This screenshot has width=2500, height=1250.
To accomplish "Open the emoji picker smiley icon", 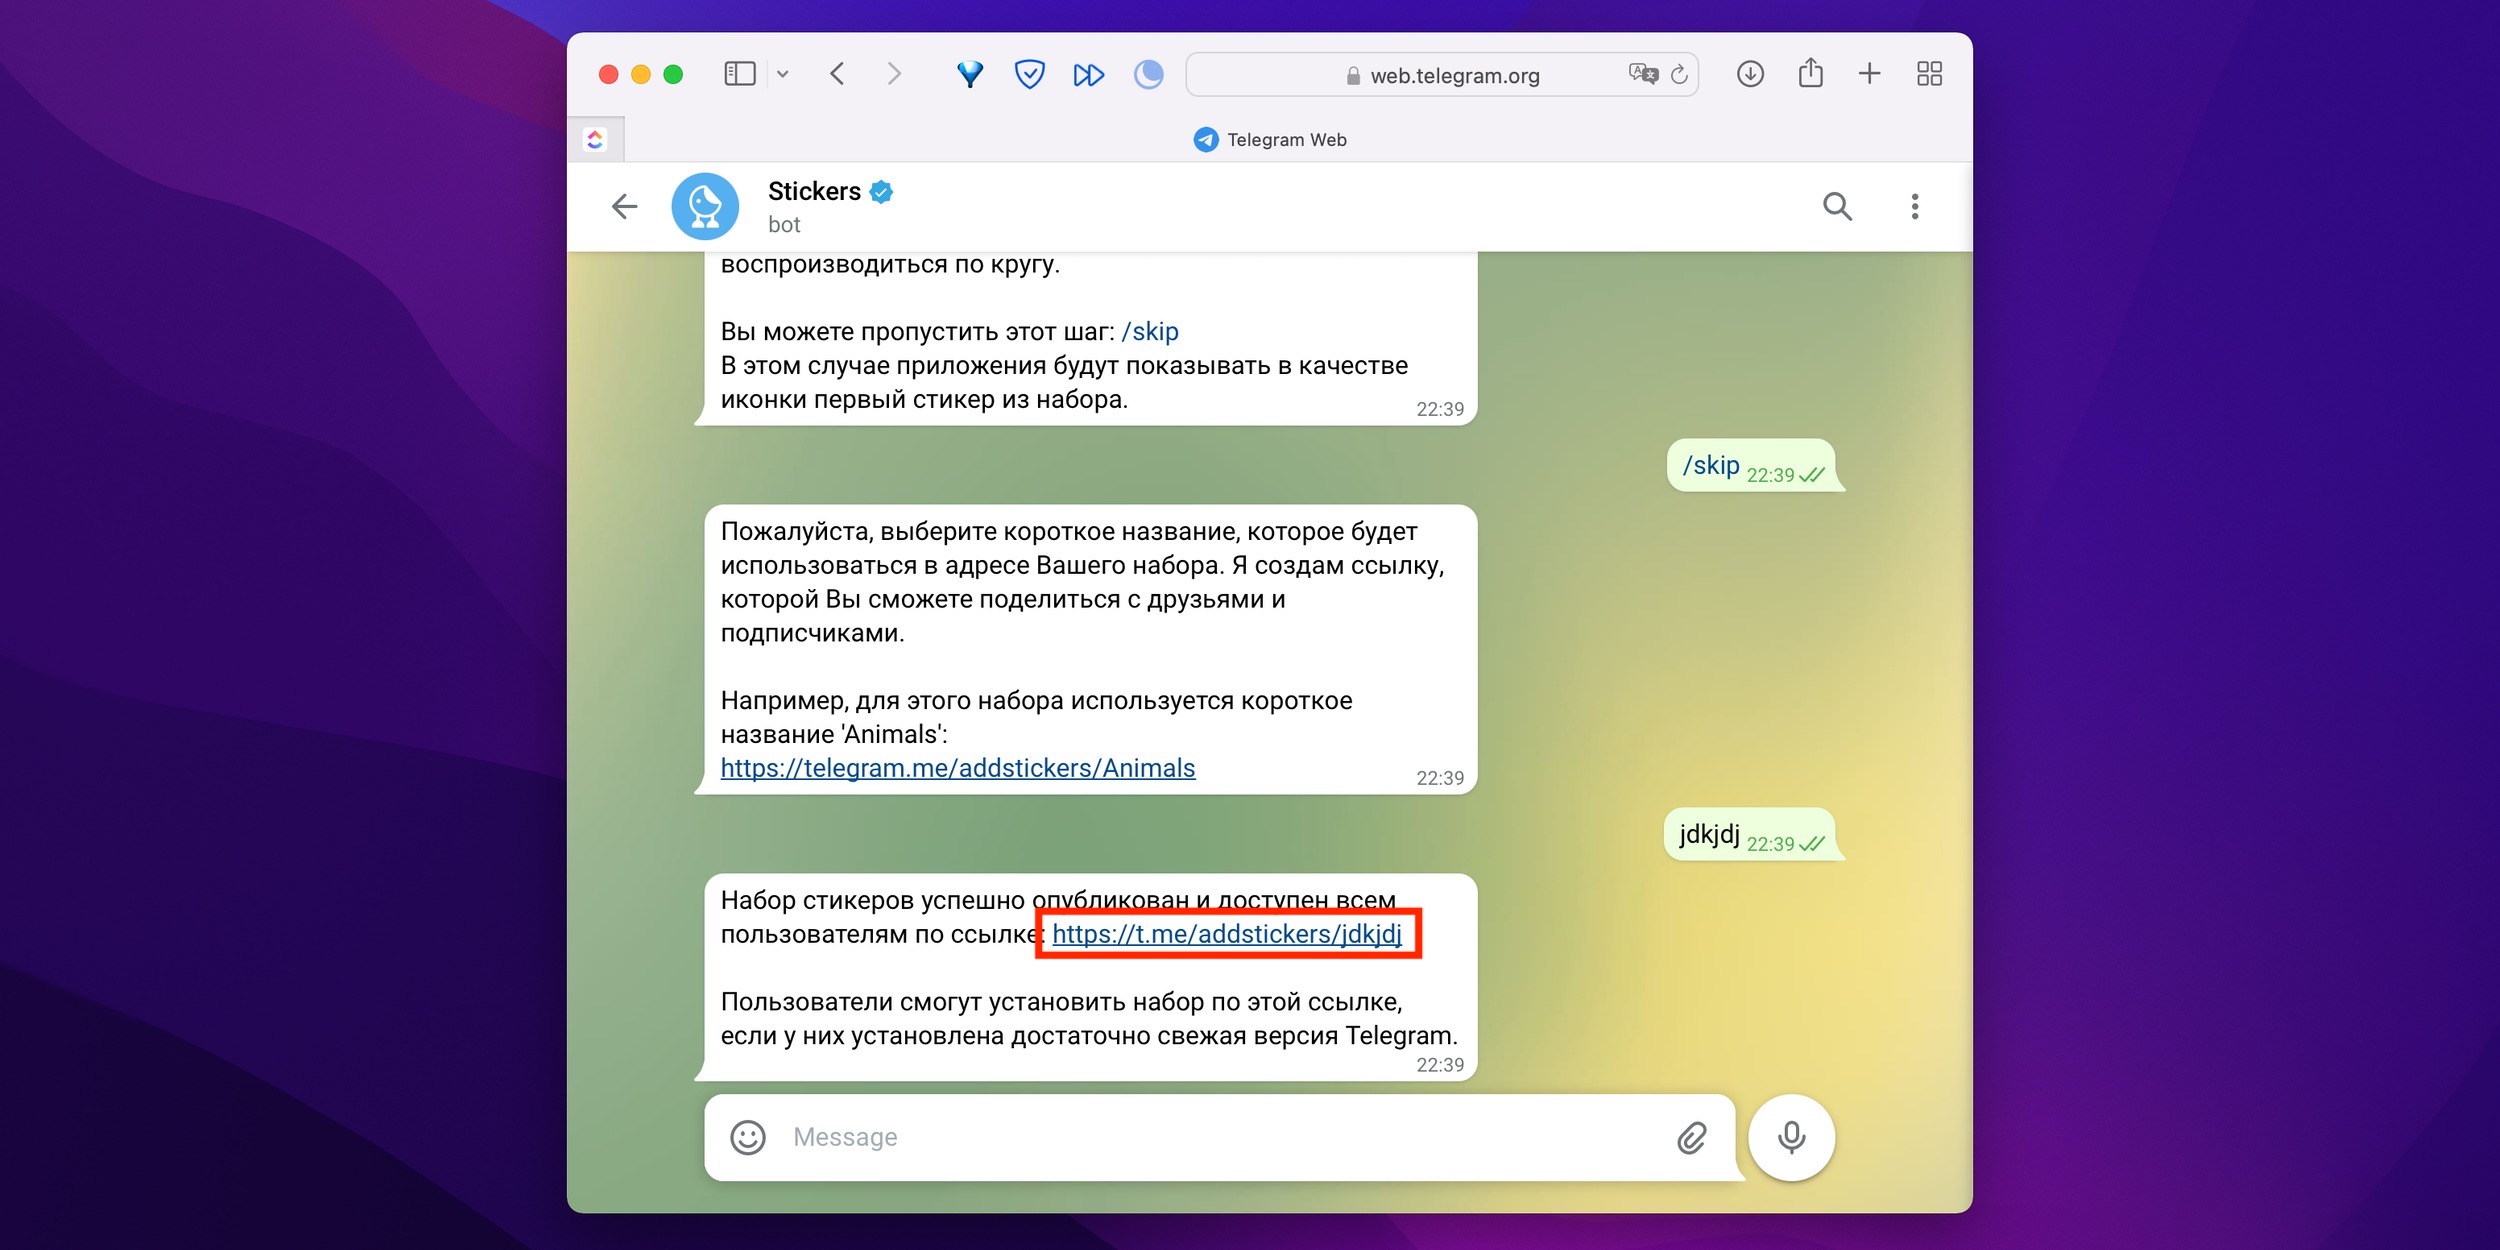I will click(x=748, y=1137).
